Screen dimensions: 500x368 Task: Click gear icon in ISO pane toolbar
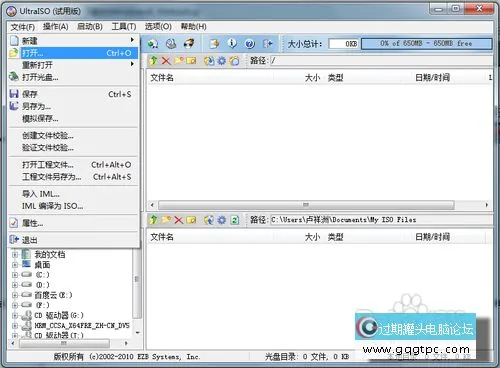[221, 61]
